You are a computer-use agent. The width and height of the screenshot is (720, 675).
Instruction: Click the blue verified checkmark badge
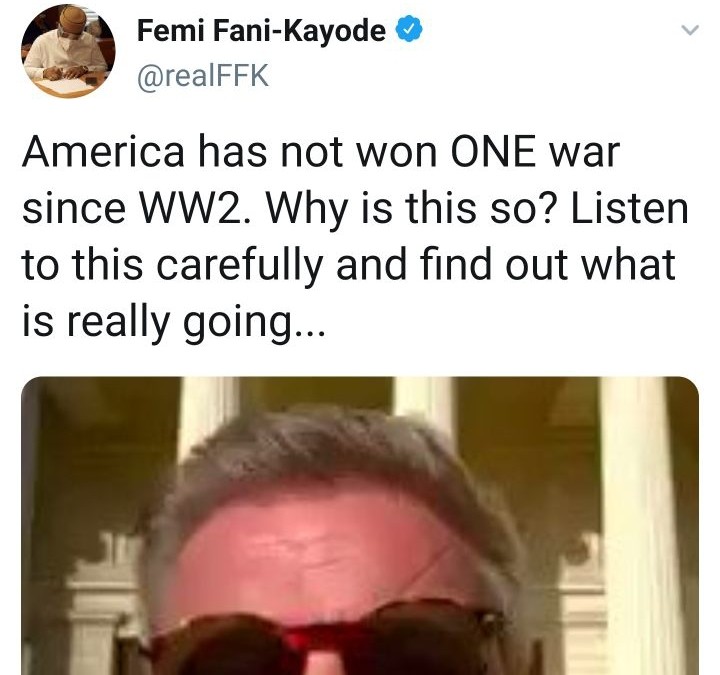[409, 31]
